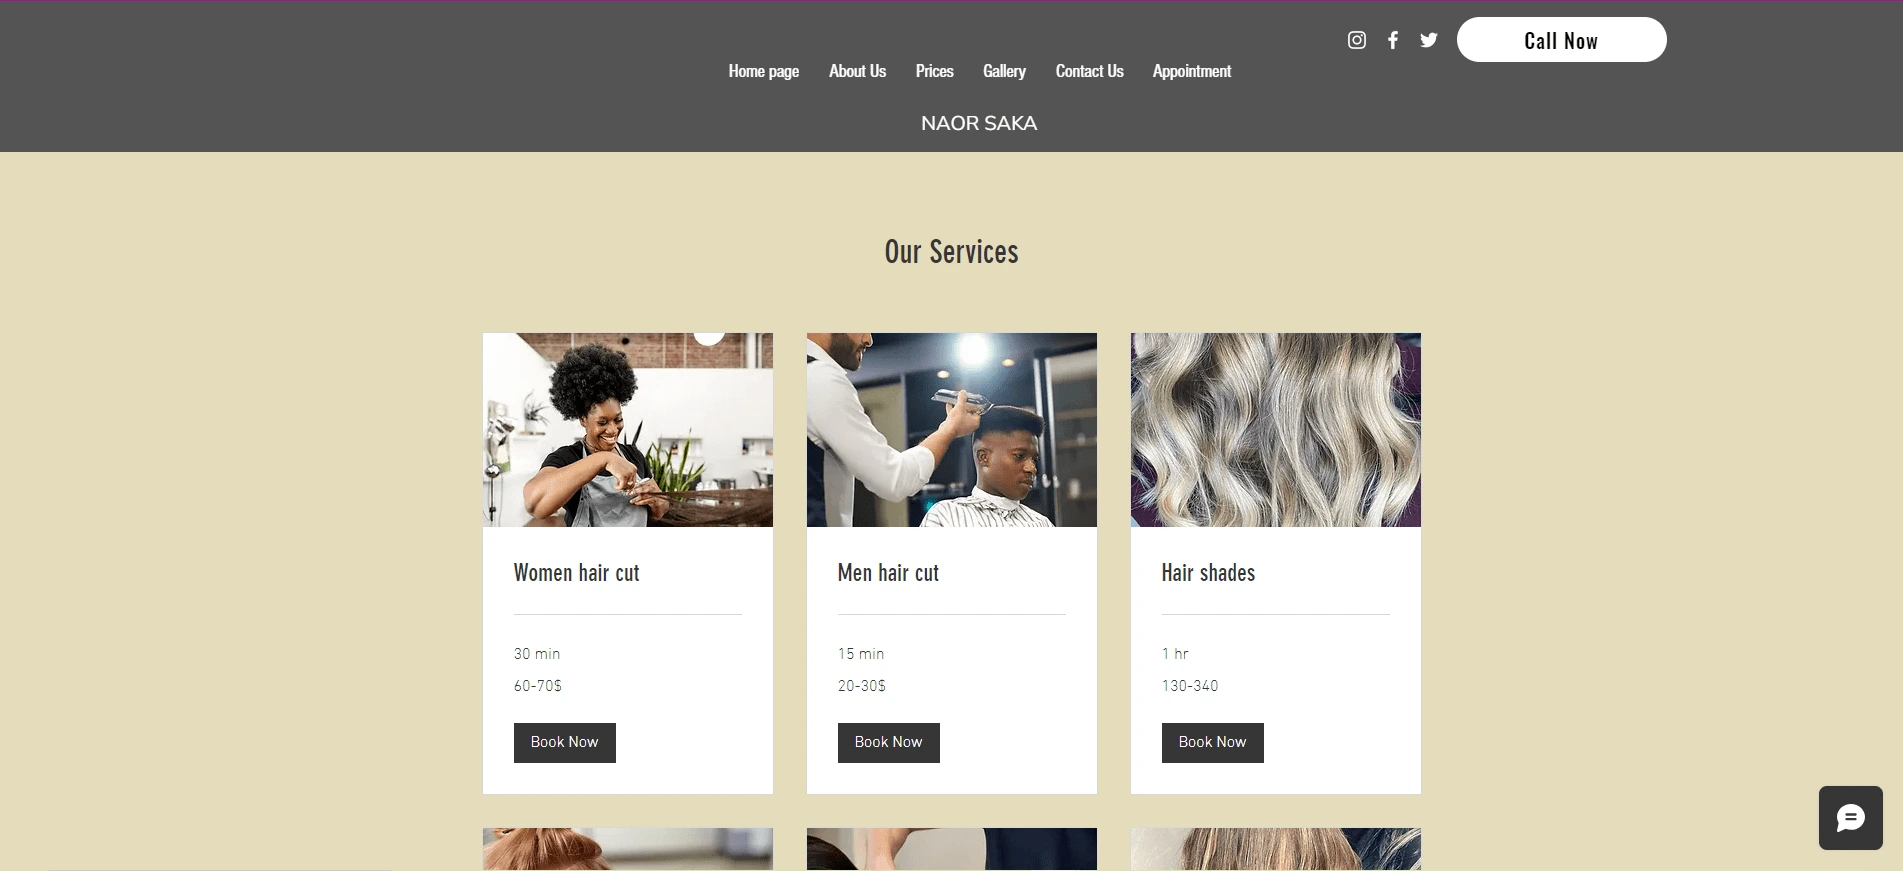Open the chat widget icon
Screen dimensions: 1903x871
(1851, 818)
